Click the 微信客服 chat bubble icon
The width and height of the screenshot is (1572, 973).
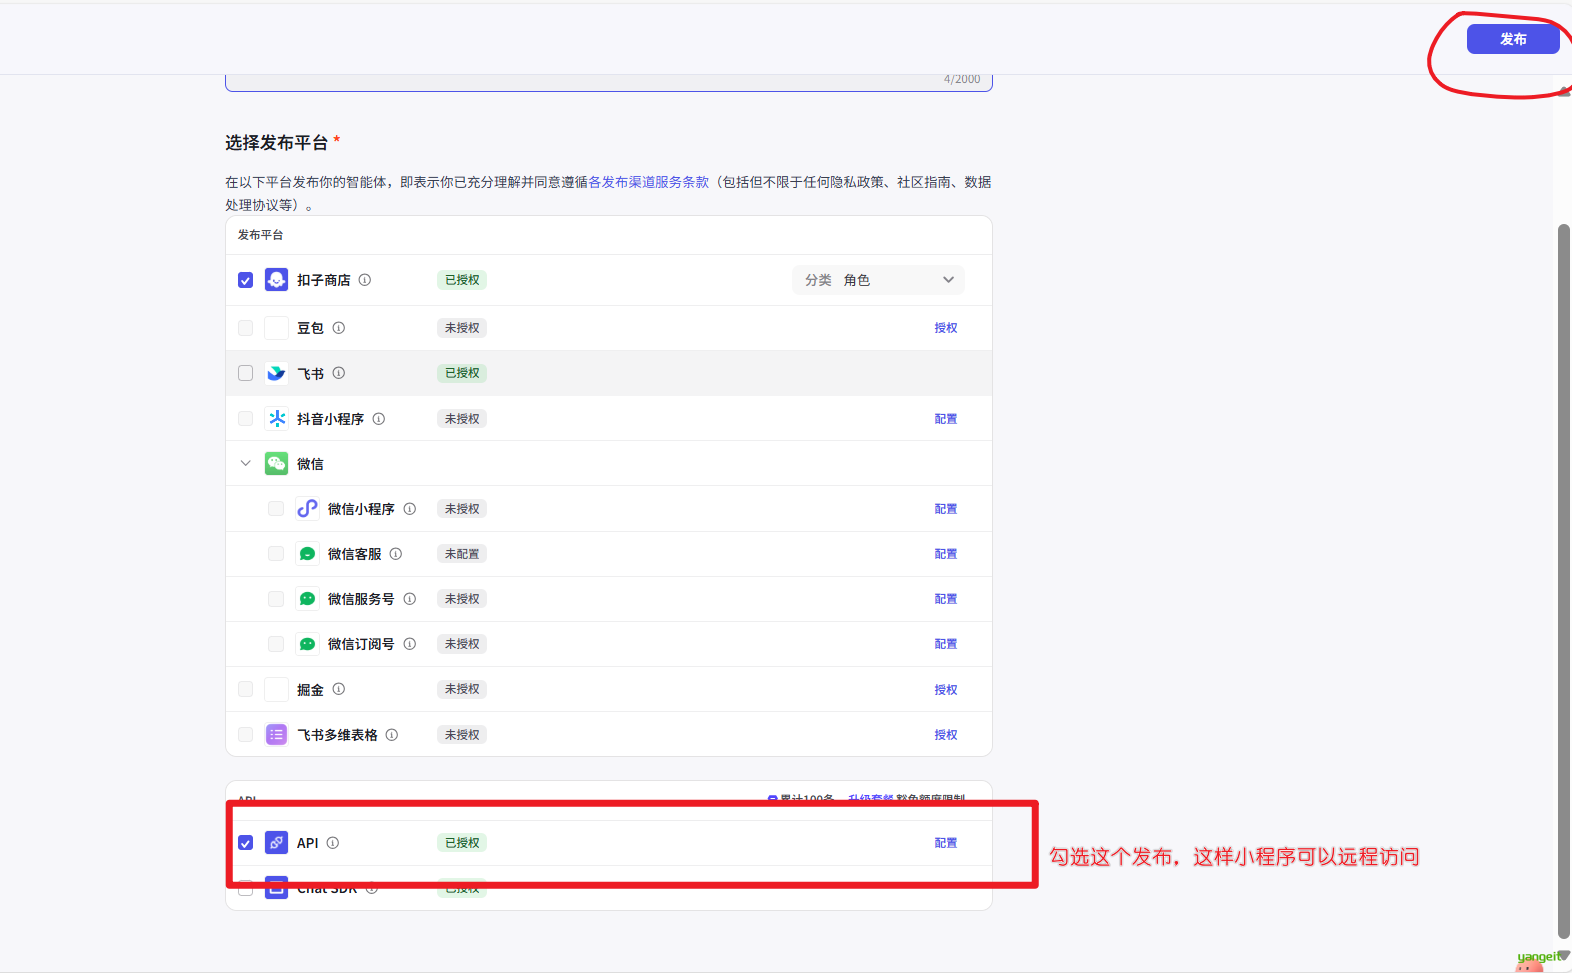(307, 554)
